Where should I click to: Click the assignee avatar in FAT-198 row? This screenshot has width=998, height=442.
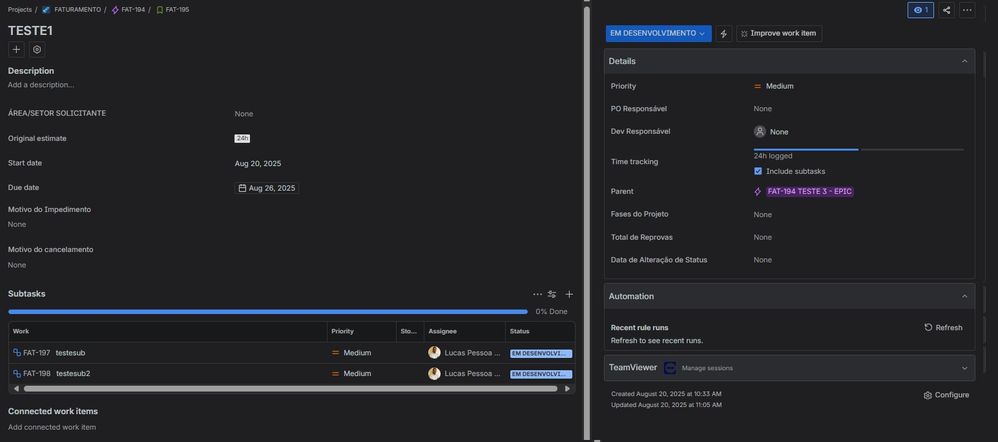pos(435,374)
